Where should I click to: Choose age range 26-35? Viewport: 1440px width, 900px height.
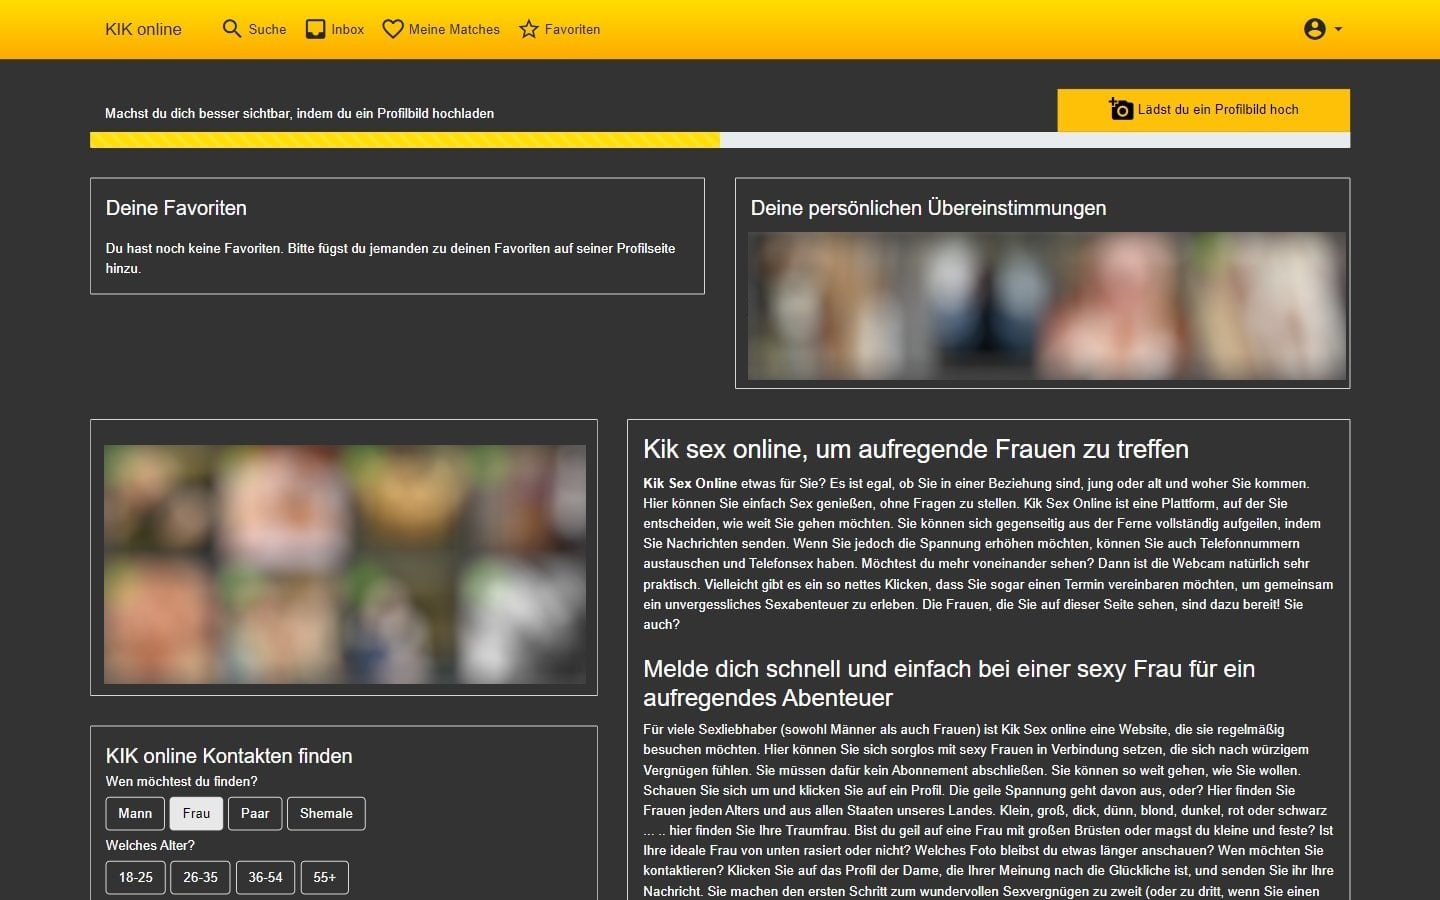200,877
